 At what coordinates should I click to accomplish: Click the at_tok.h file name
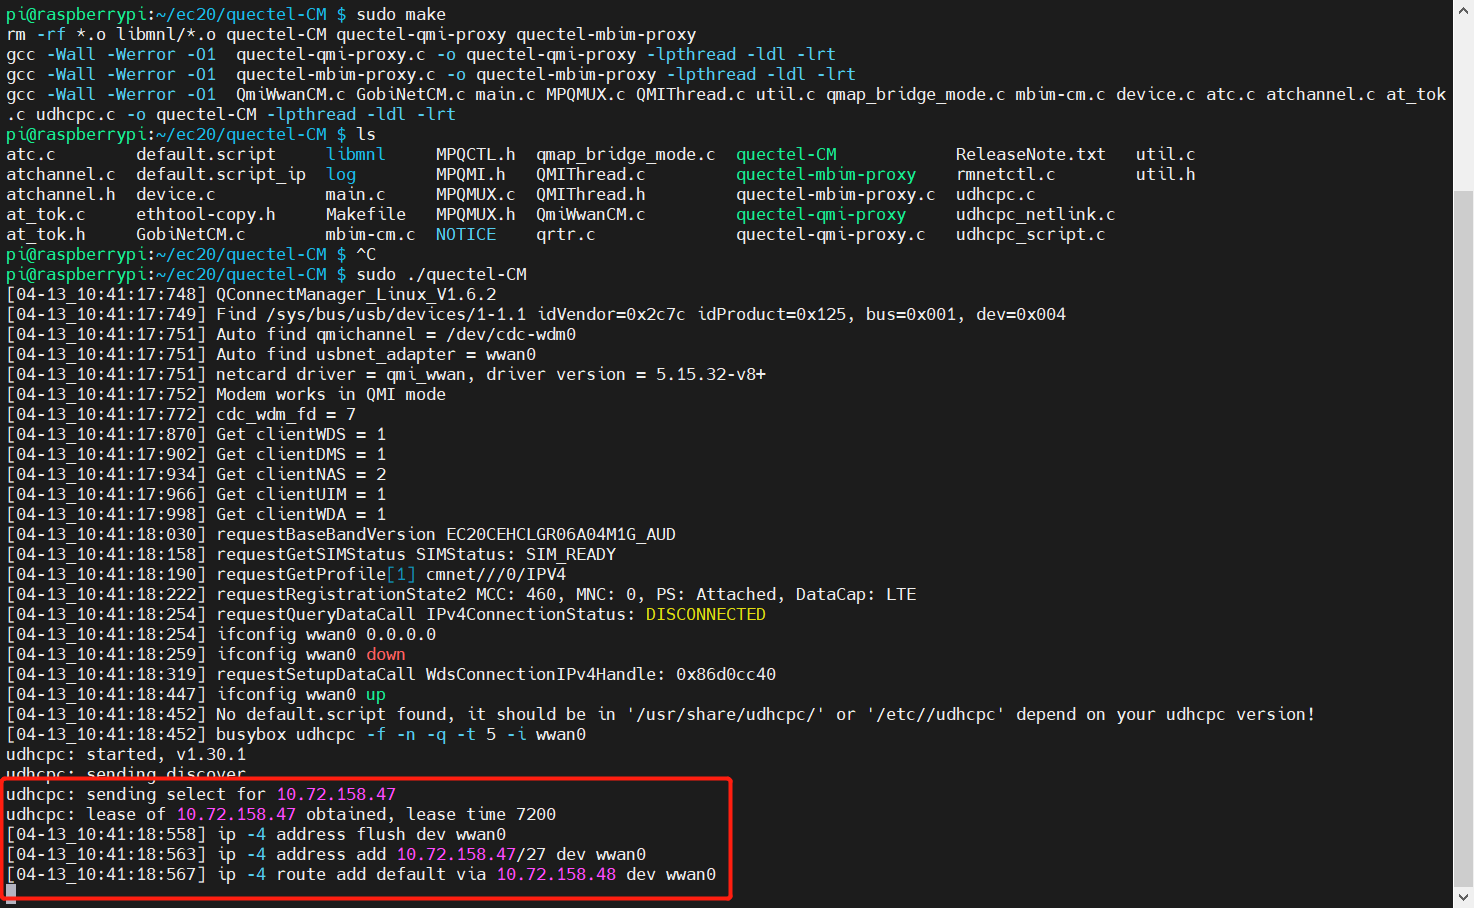46,234
